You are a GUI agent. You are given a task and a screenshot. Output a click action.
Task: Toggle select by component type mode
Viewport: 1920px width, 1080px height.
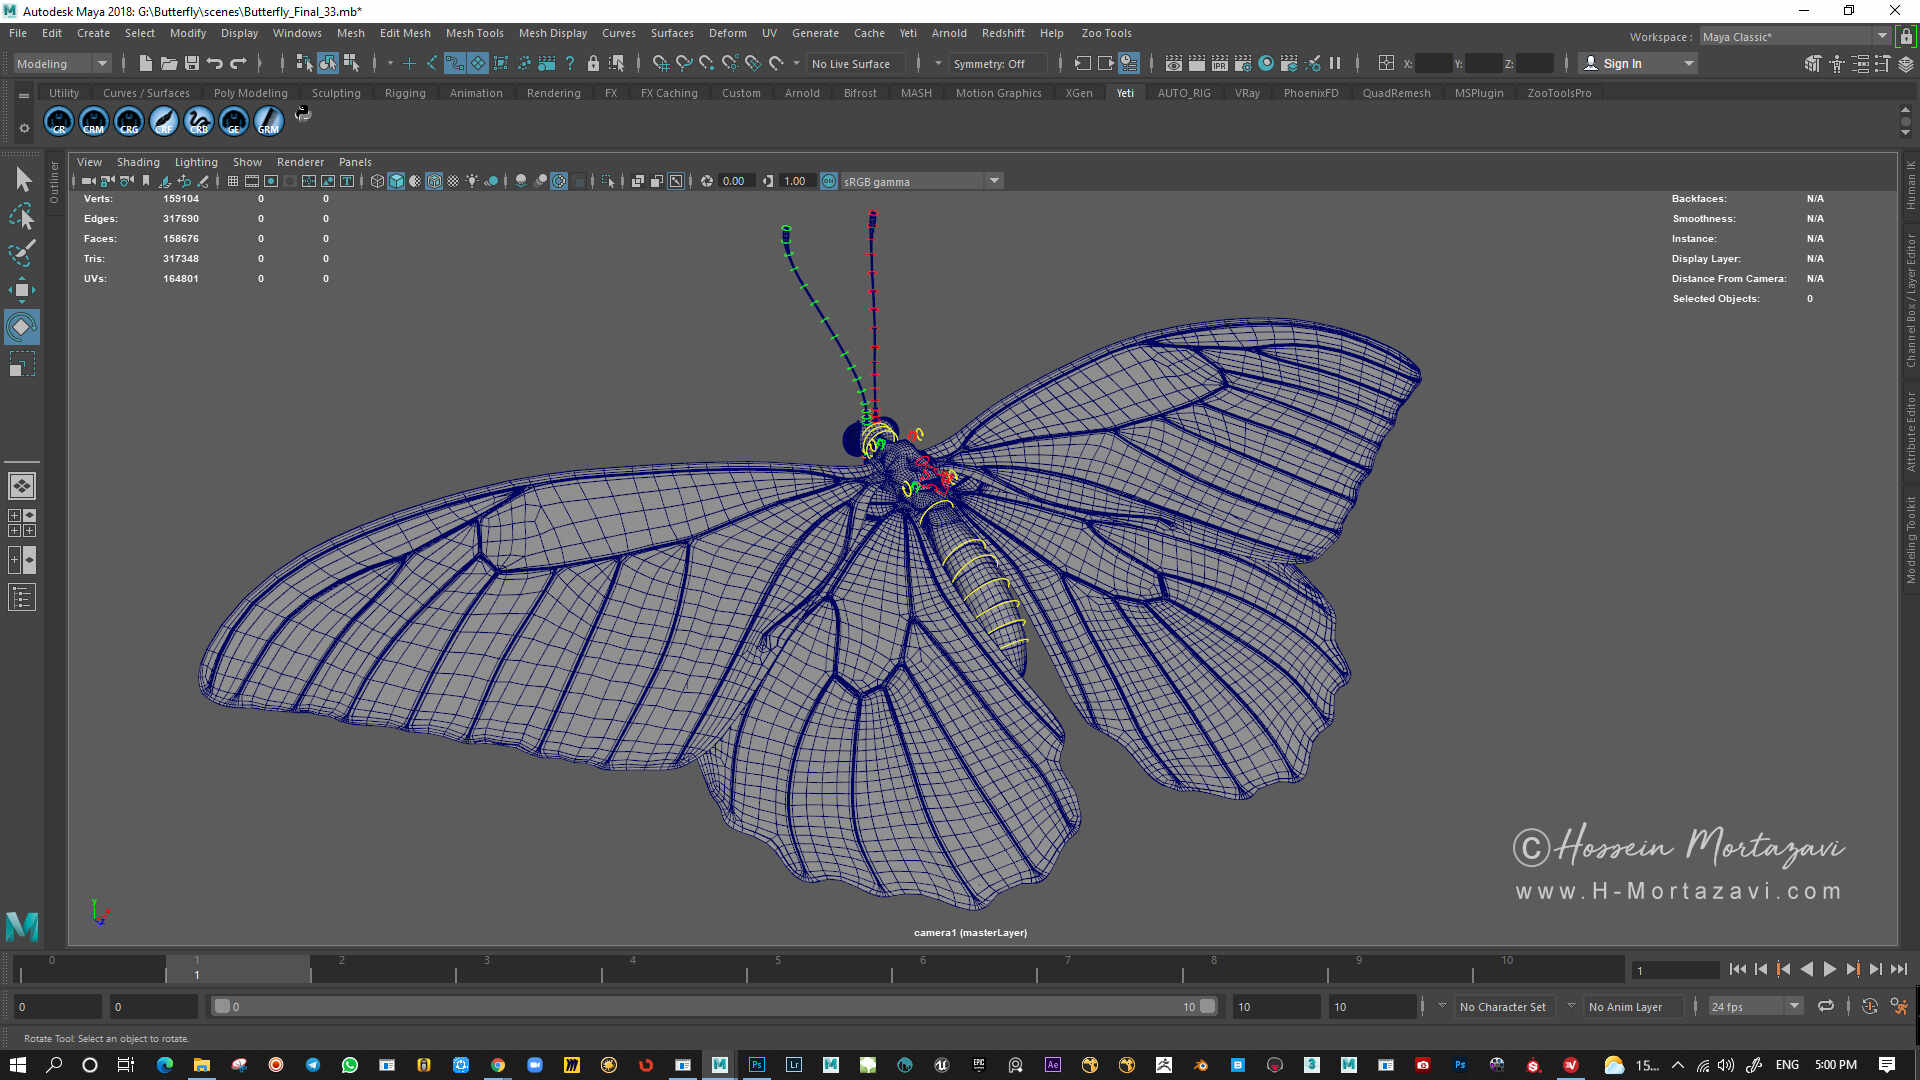(x=351, y=63)
